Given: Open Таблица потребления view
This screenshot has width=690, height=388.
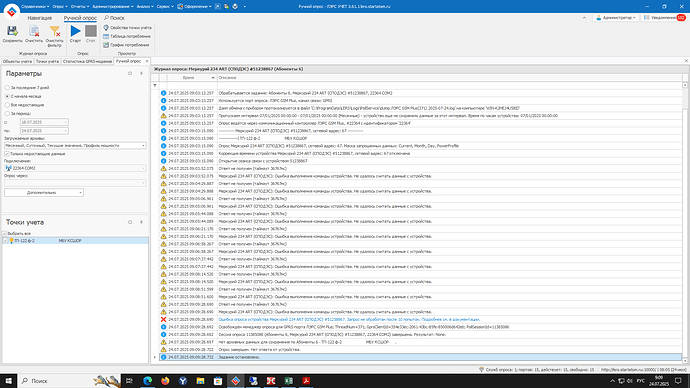Looking at the screenshot, I should pyautogui.click(x=127, y=36).
